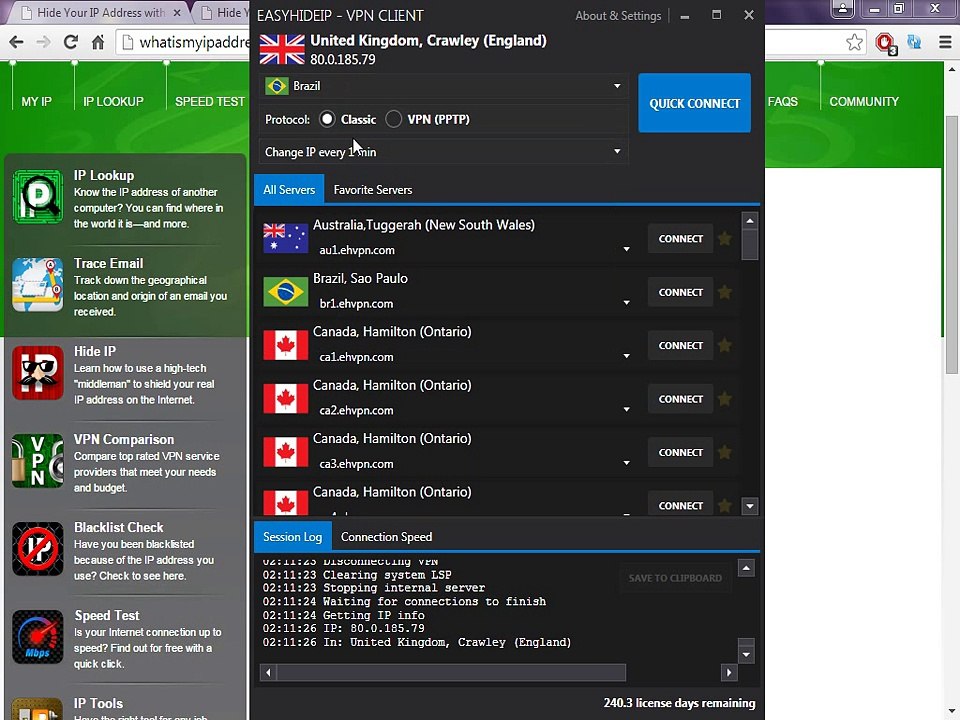Open the Connection Speed tab
Image resolution: width=960 pixels, height=720 pixels.
(x=386, y=537)
